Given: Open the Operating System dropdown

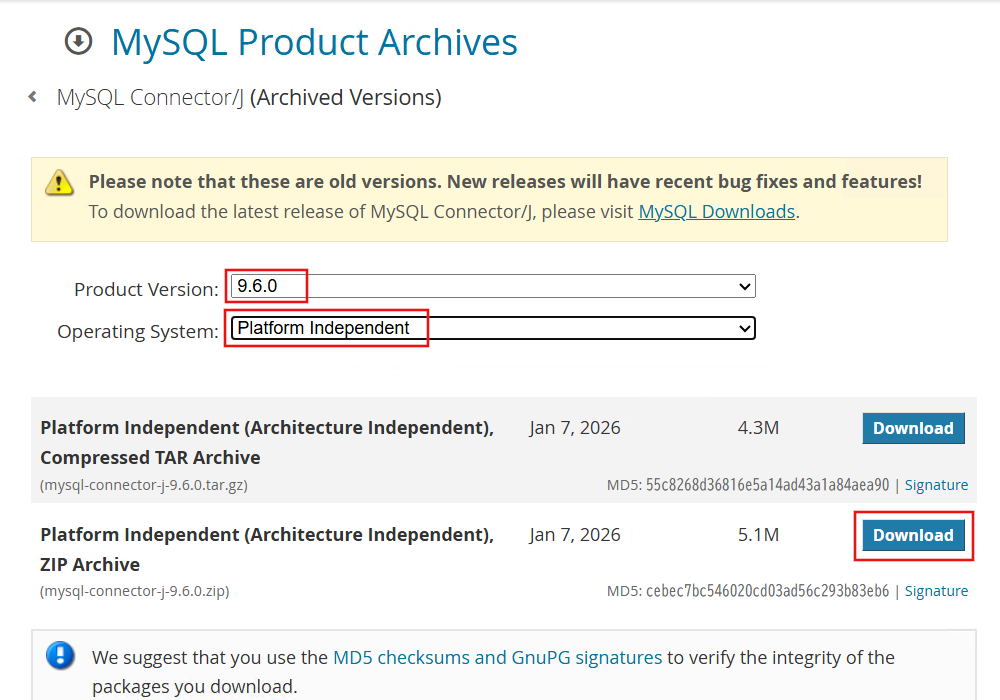Looking at the screenshot, I should tap(493, 328).
